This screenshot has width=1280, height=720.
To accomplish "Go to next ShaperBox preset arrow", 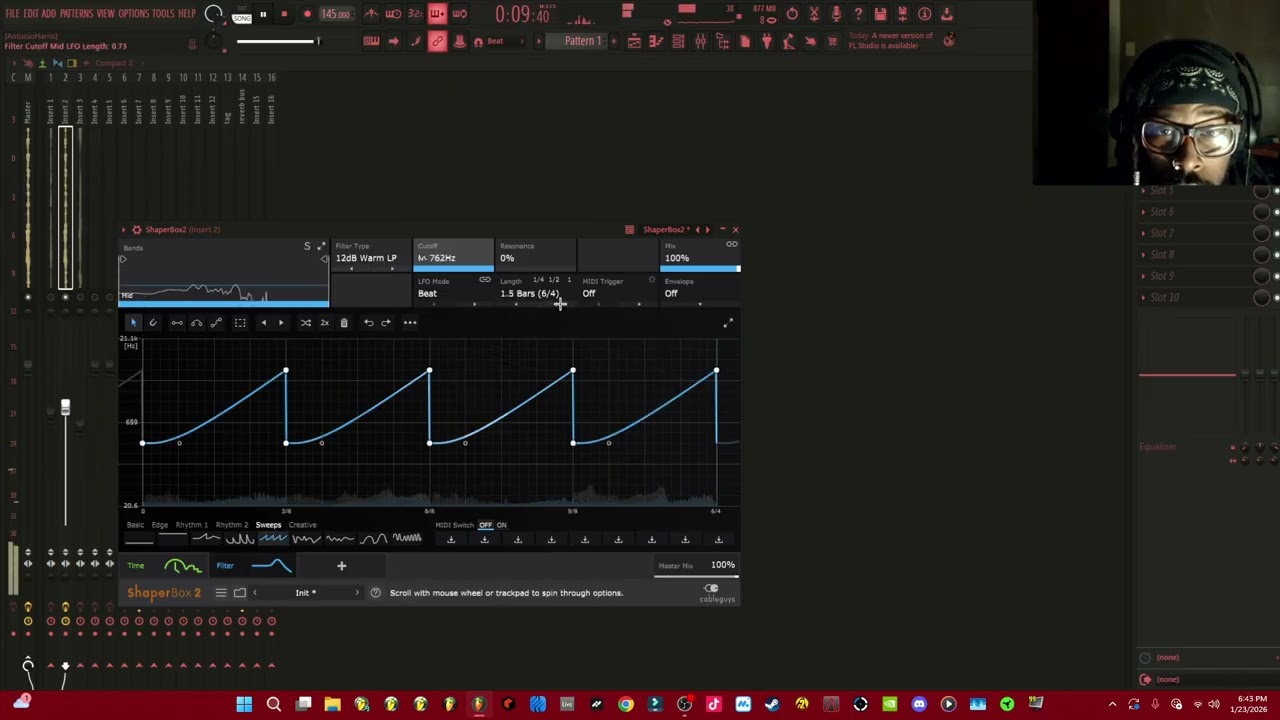I will point(357,593).
